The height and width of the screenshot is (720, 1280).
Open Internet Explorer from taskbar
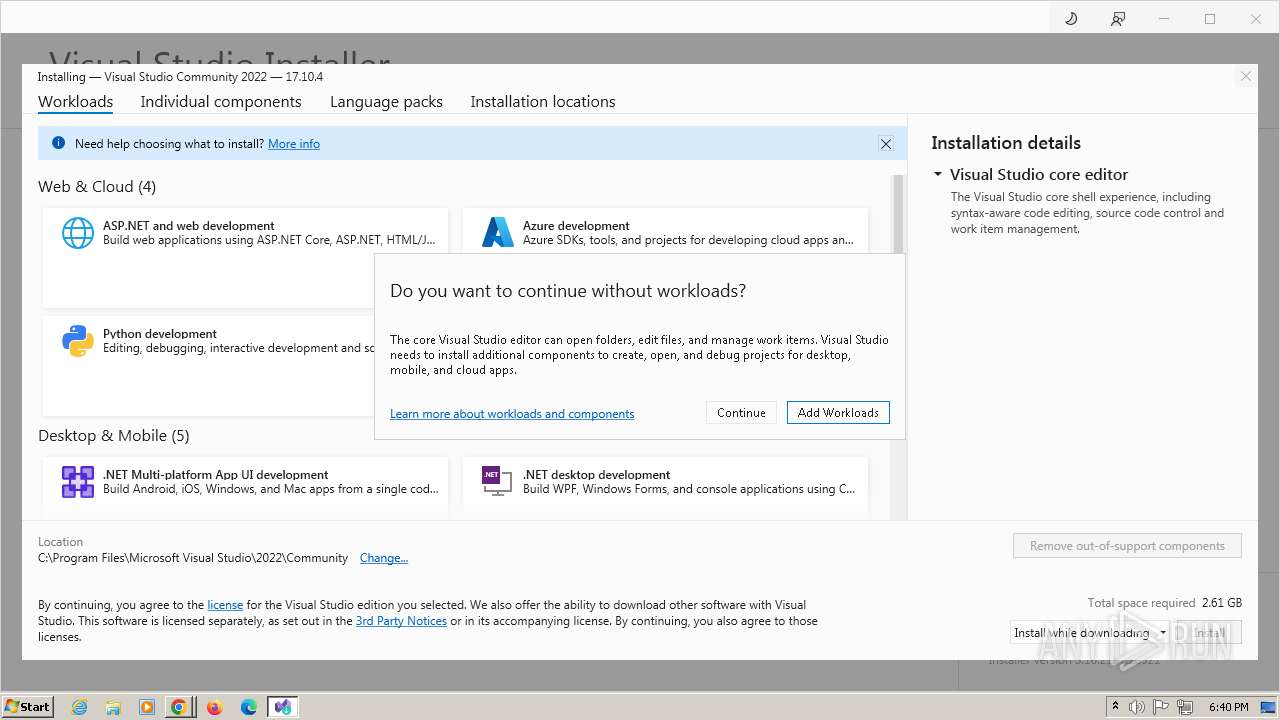pyautogui.click(x=79, y=707)
